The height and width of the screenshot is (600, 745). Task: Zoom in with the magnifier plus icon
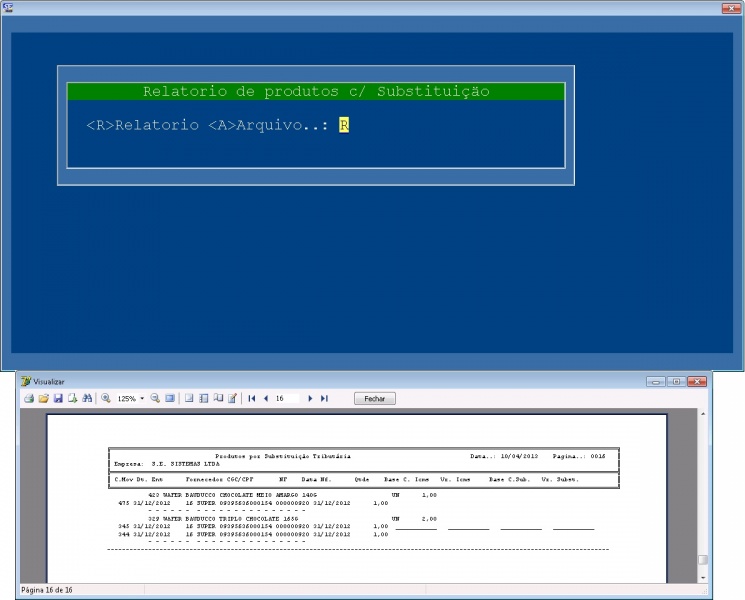106,398
